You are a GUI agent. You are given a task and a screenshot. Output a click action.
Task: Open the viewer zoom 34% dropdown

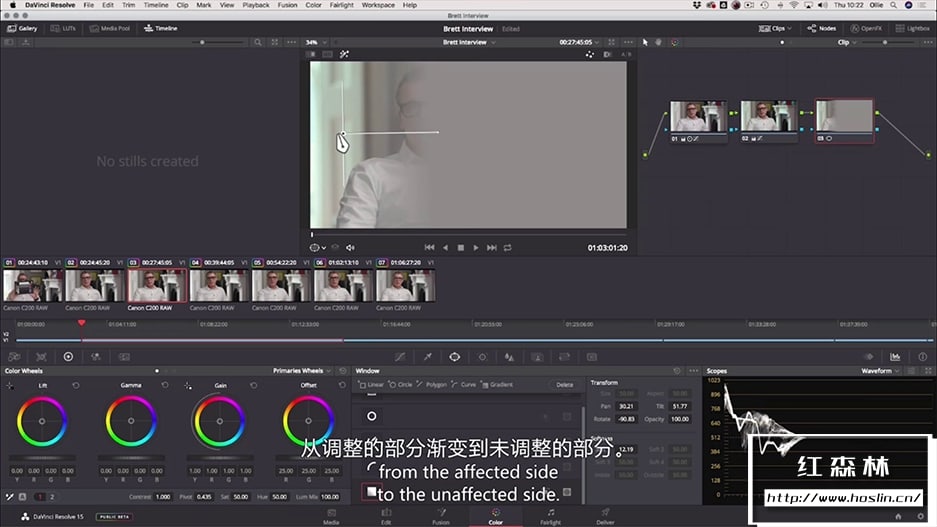tap(316, 42)
